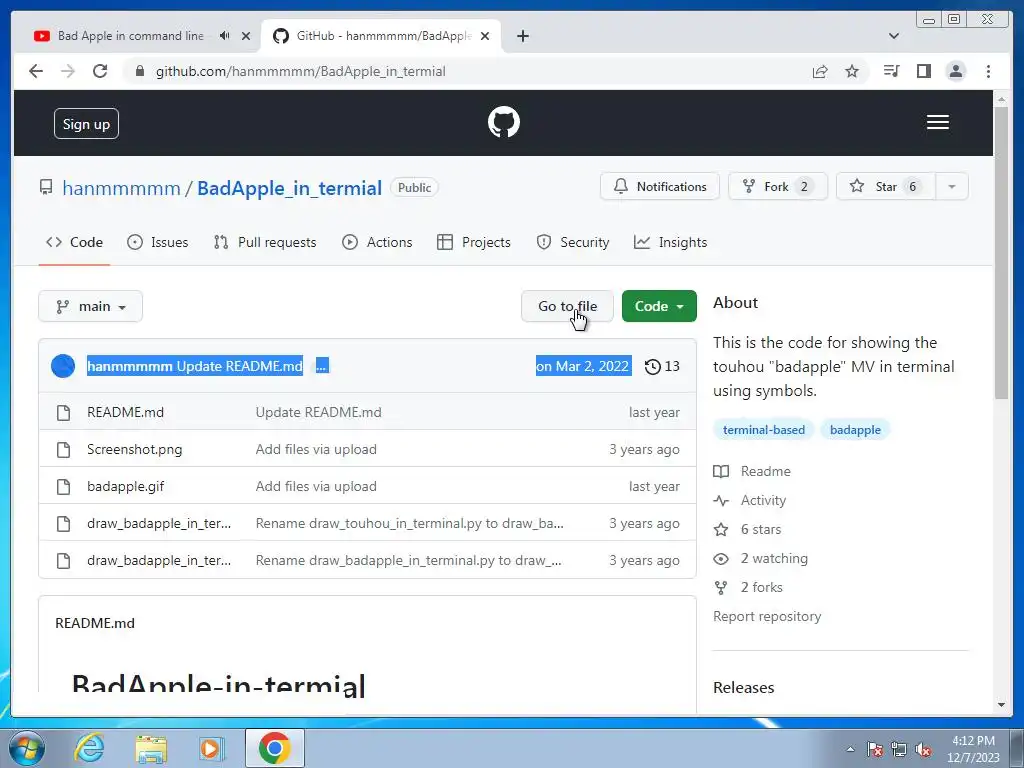Click the terminal-based topic tag
1024x768 pixels.
[763, 430]
